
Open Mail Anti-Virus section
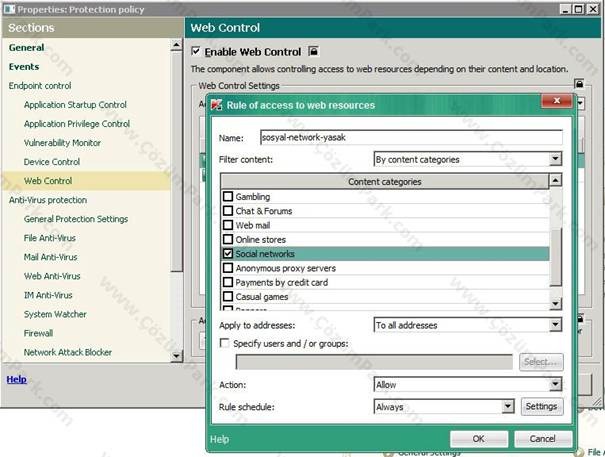click(51, 257)
